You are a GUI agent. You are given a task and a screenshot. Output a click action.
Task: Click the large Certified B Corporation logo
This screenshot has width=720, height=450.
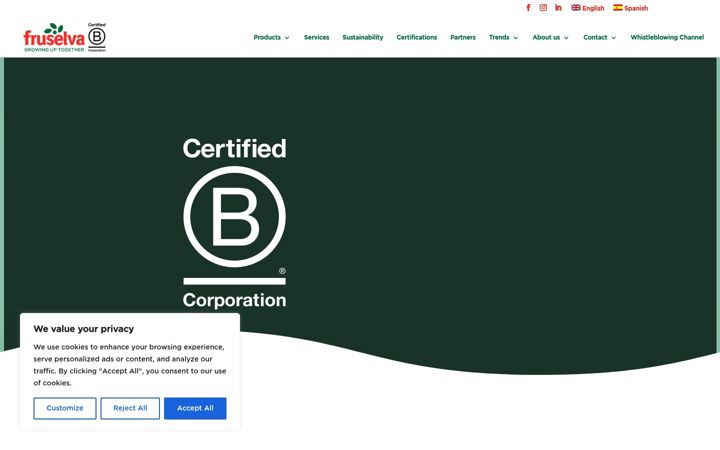[x=234, y=223]
